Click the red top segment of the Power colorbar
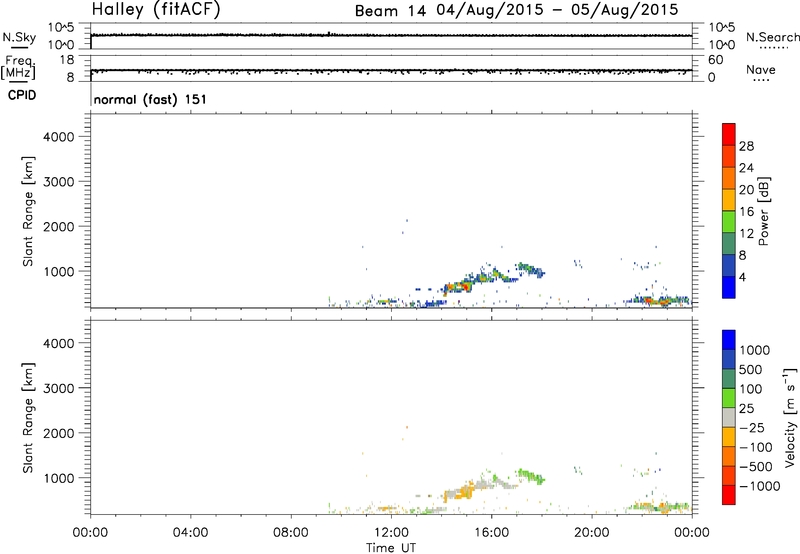The width and height of the screenshot is (800, 554). 729,134
